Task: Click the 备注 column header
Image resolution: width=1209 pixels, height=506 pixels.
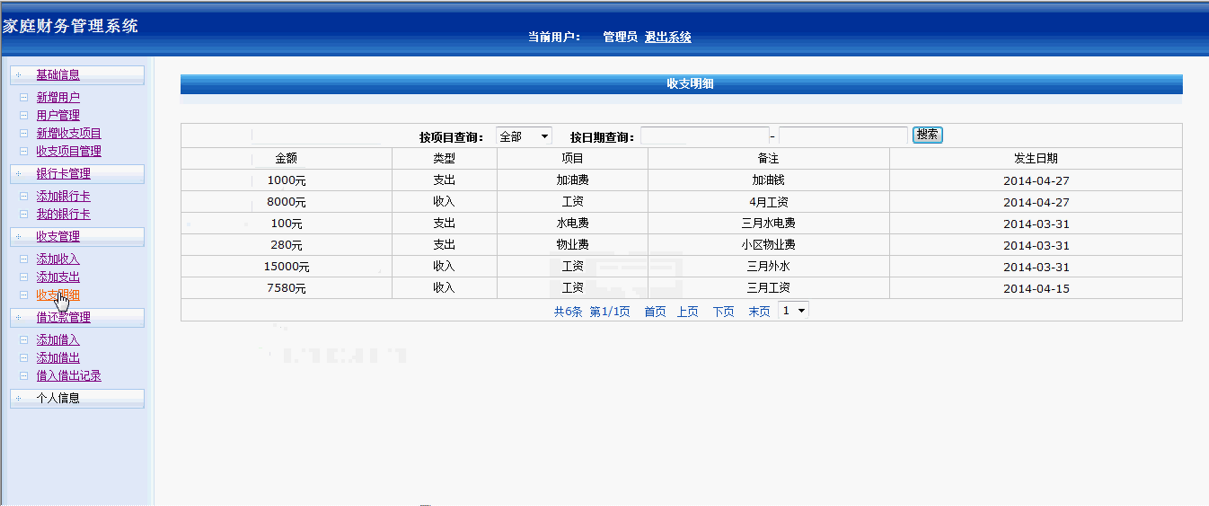Action: (768, 158)
